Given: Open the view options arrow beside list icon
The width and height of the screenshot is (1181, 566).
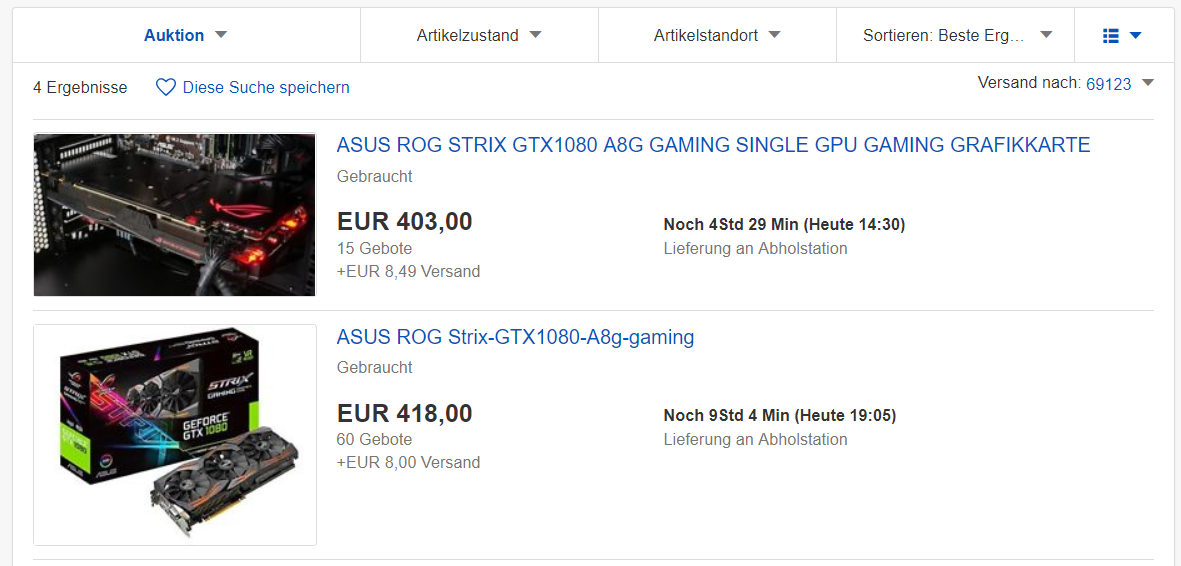Looking at the screenshot, I should point(1135,36).
